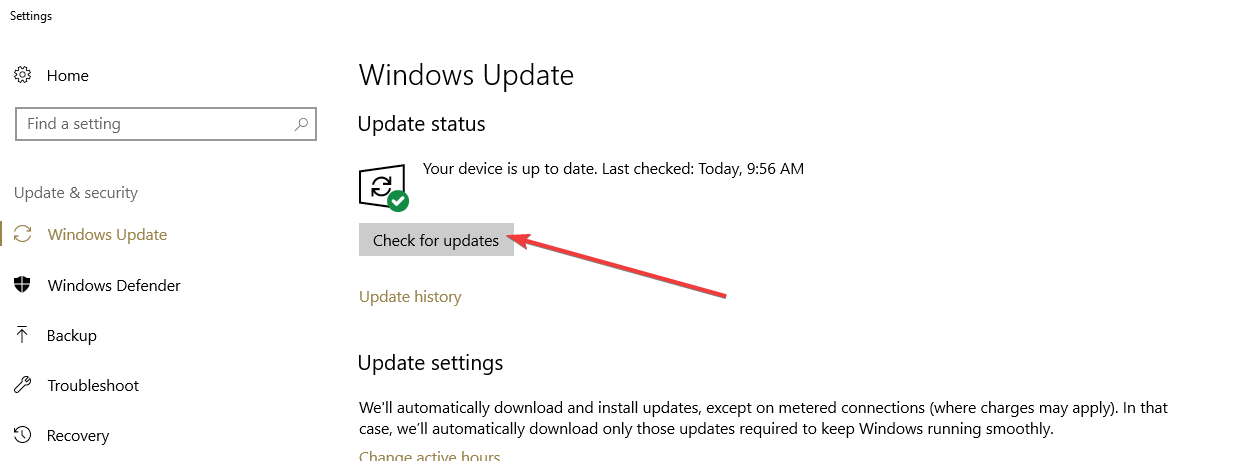
Task: Open the Recovery settings label
Action: coord(78,436)
